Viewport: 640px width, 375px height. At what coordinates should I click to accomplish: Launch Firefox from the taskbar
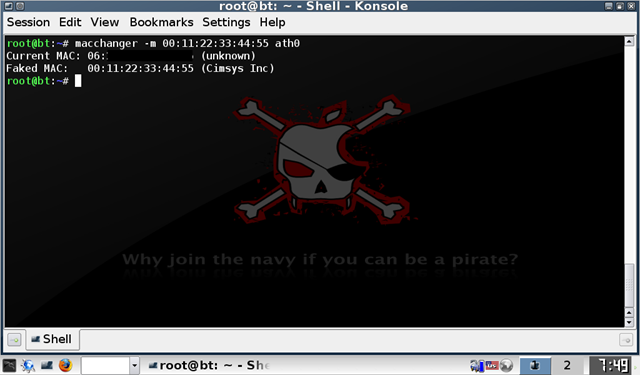click(65, 365)
